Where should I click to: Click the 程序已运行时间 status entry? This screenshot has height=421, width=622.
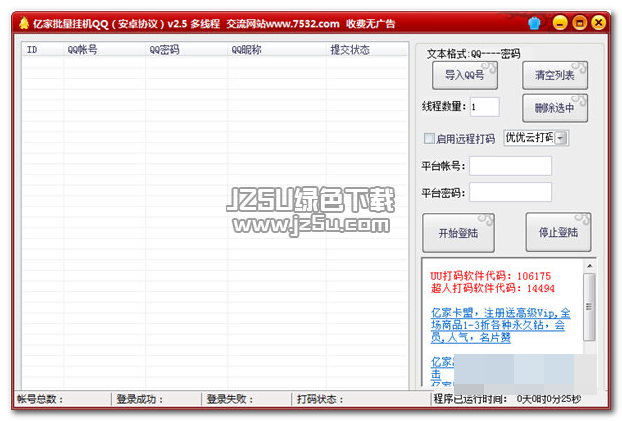(507, 399)
